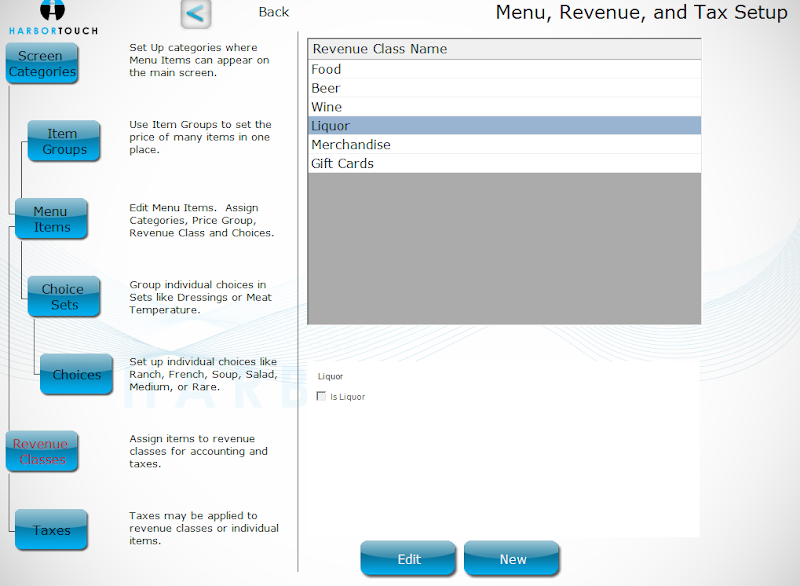Click the New button
Viewport: 800px width, 586px height.
click(512, 559)
